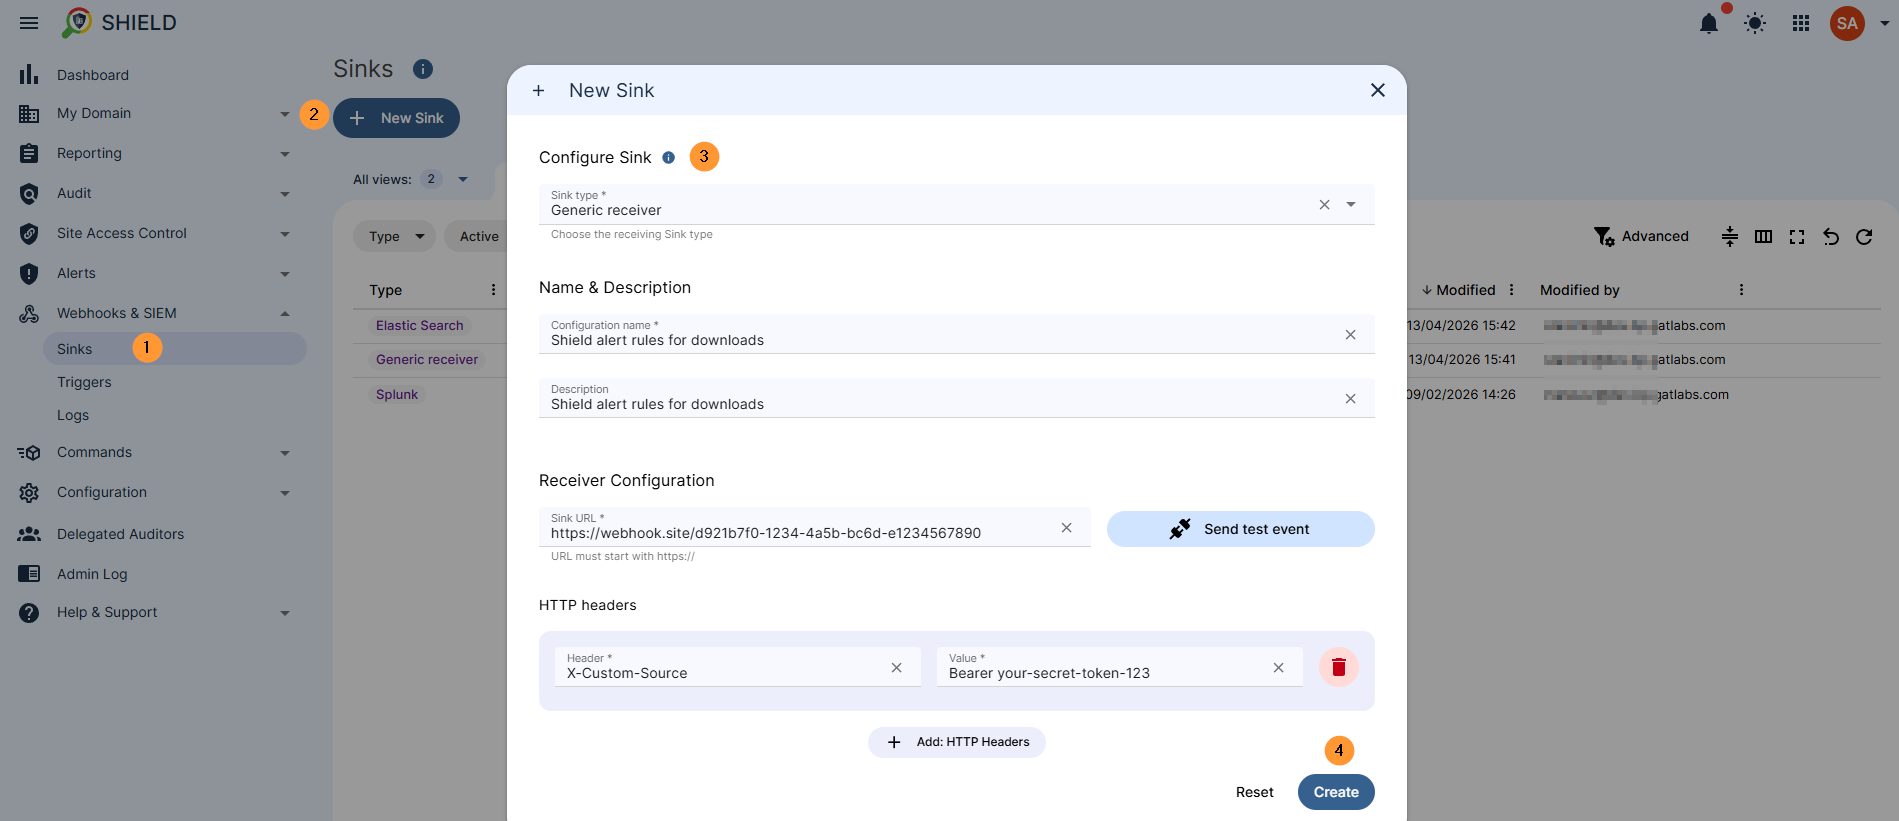Expand the My Domain menu
The height and width of the screenshot is (821, 1899).
pos(285,114)
